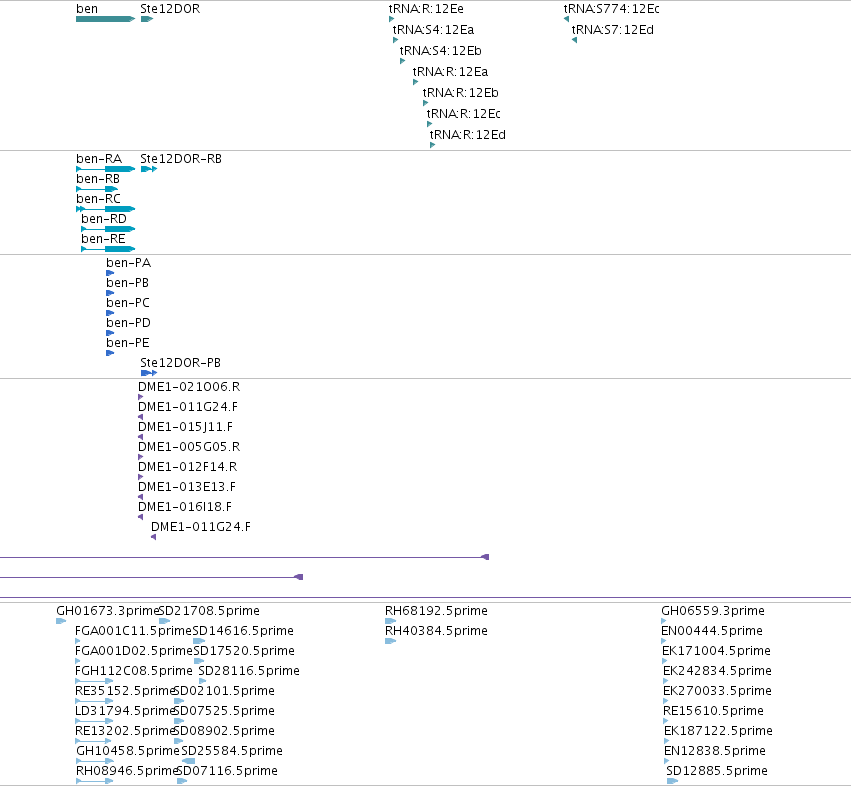Select the SD02101.5prime EST
Viewport: 851px width, 786px height.
(179, 701)
